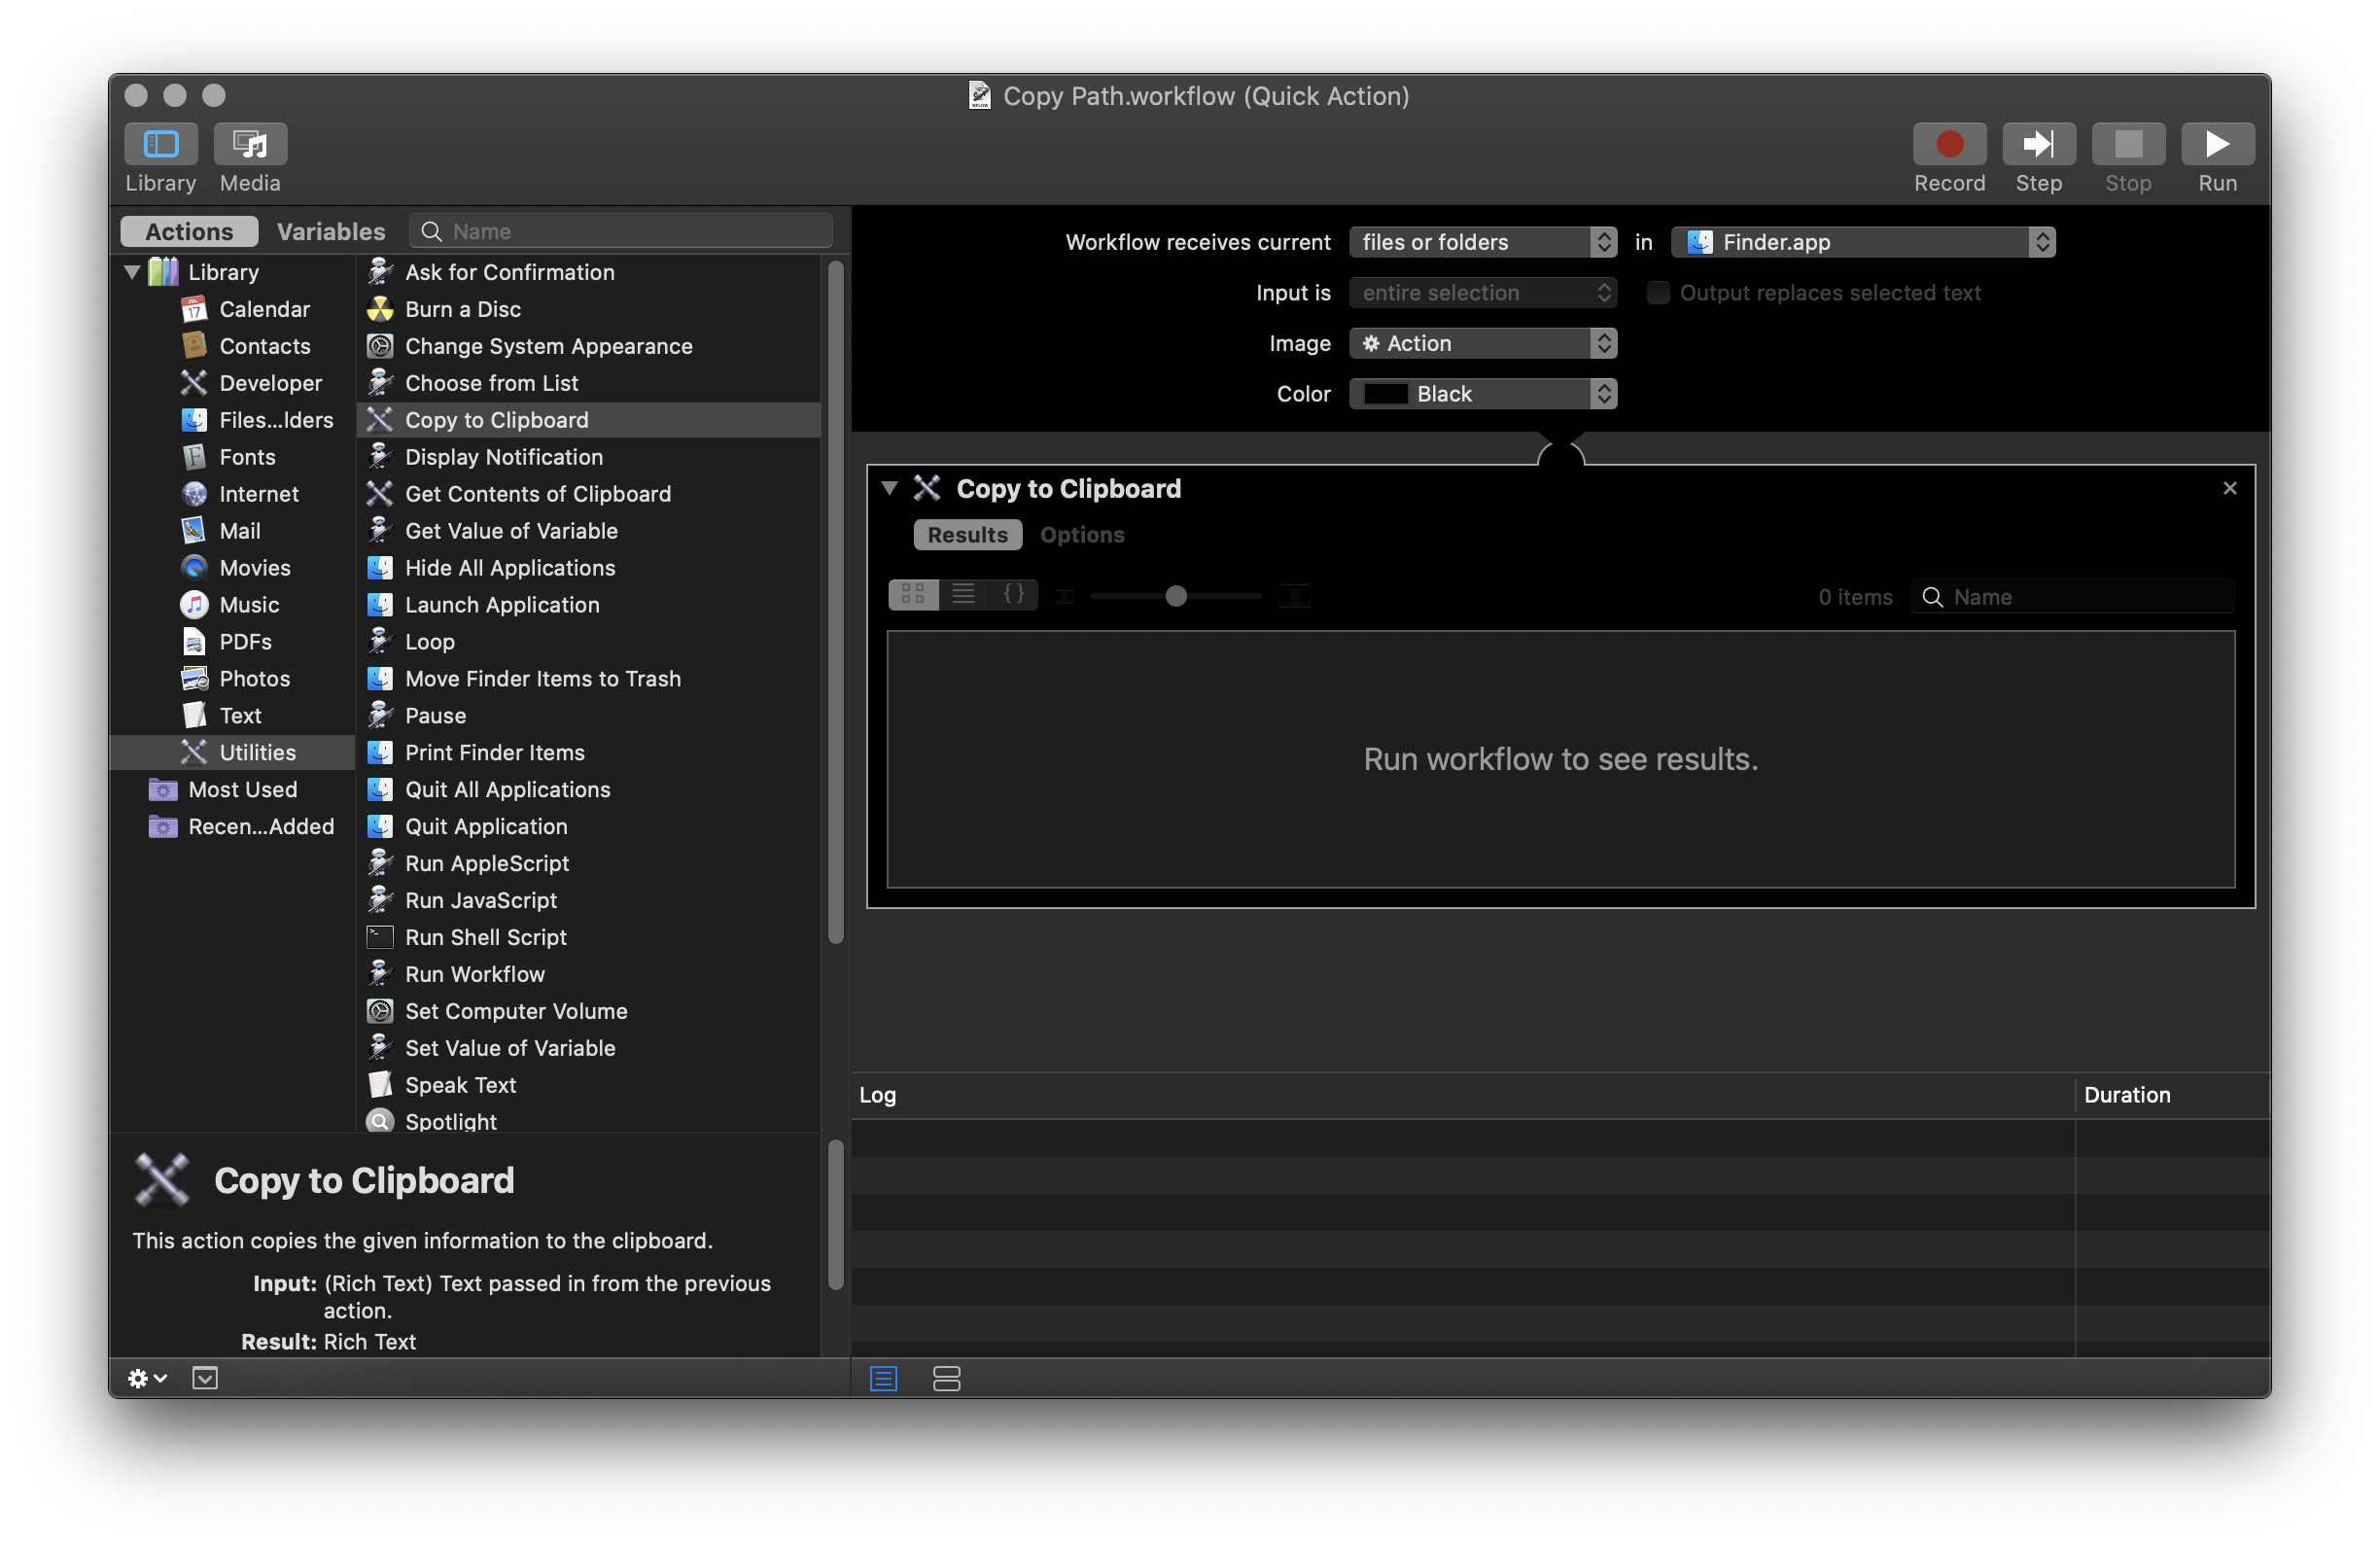2380x1542 pixels.
Task: Open the Color Black dropdown
Action: (x=1483, y=394)
